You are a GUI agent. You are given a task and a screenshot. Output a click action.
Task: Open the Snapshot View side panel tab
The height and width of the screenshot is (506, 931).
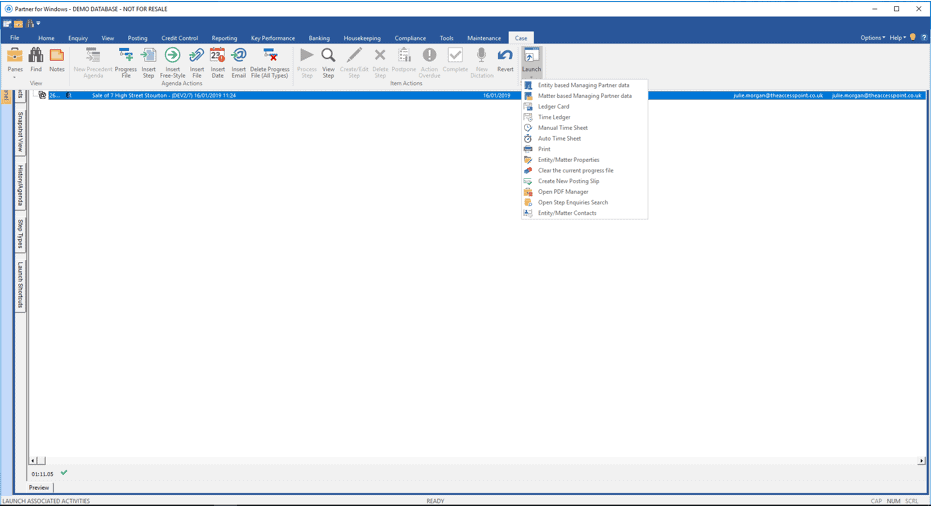(x=20, y=132)
